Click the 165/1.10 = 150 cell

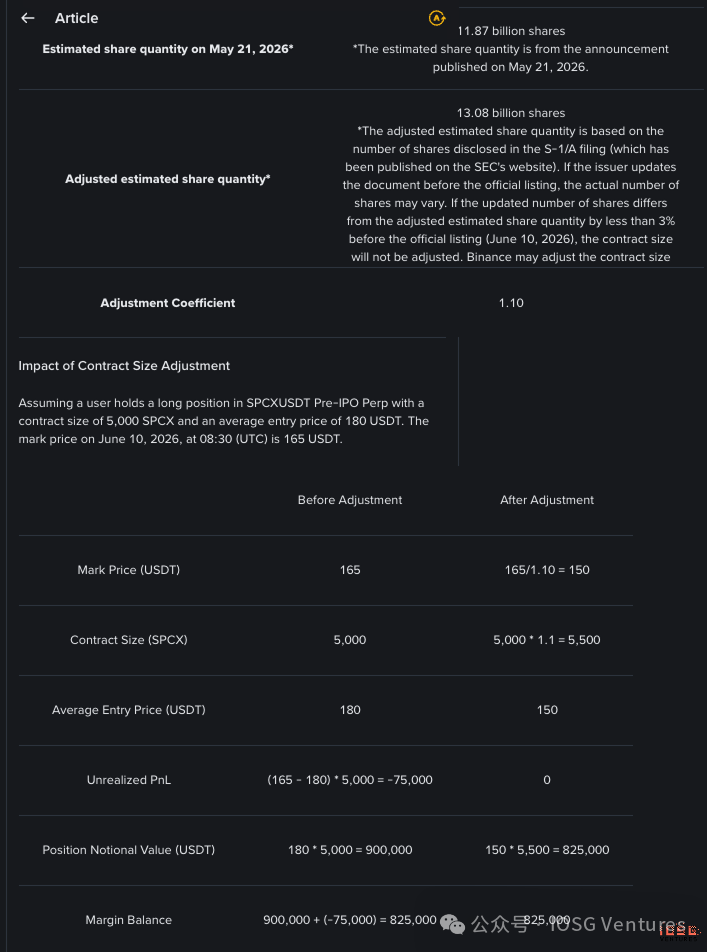coord(547,570)
